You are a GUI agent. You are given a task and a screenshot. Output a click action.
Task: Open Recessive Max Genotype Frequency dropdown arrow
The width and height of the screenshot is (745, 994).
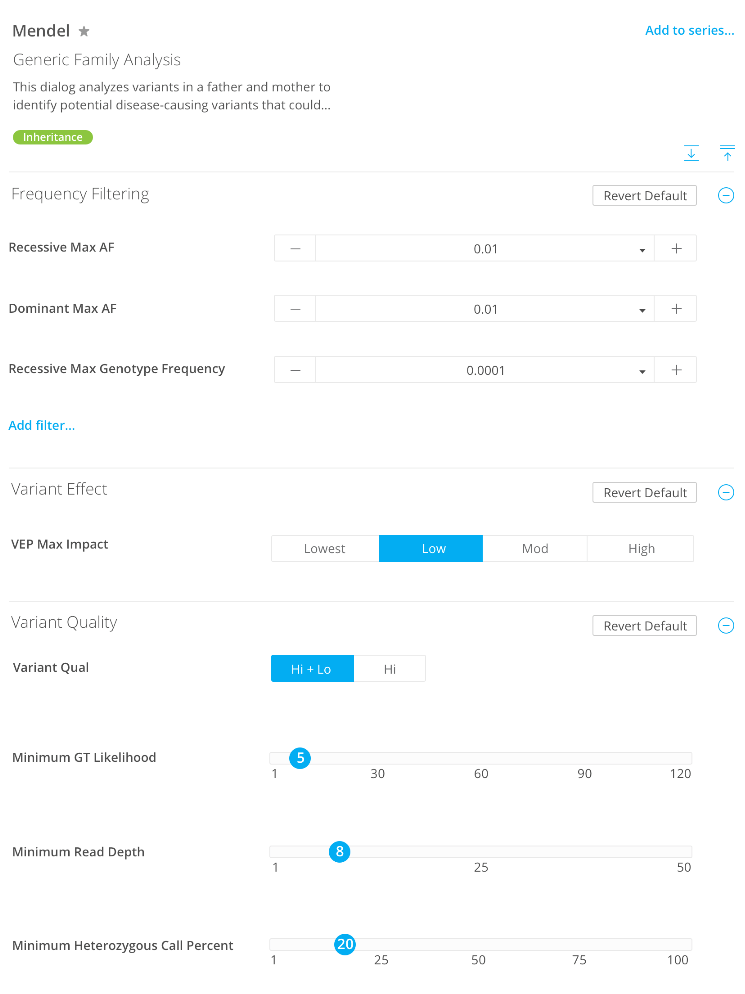coord(642,371)
